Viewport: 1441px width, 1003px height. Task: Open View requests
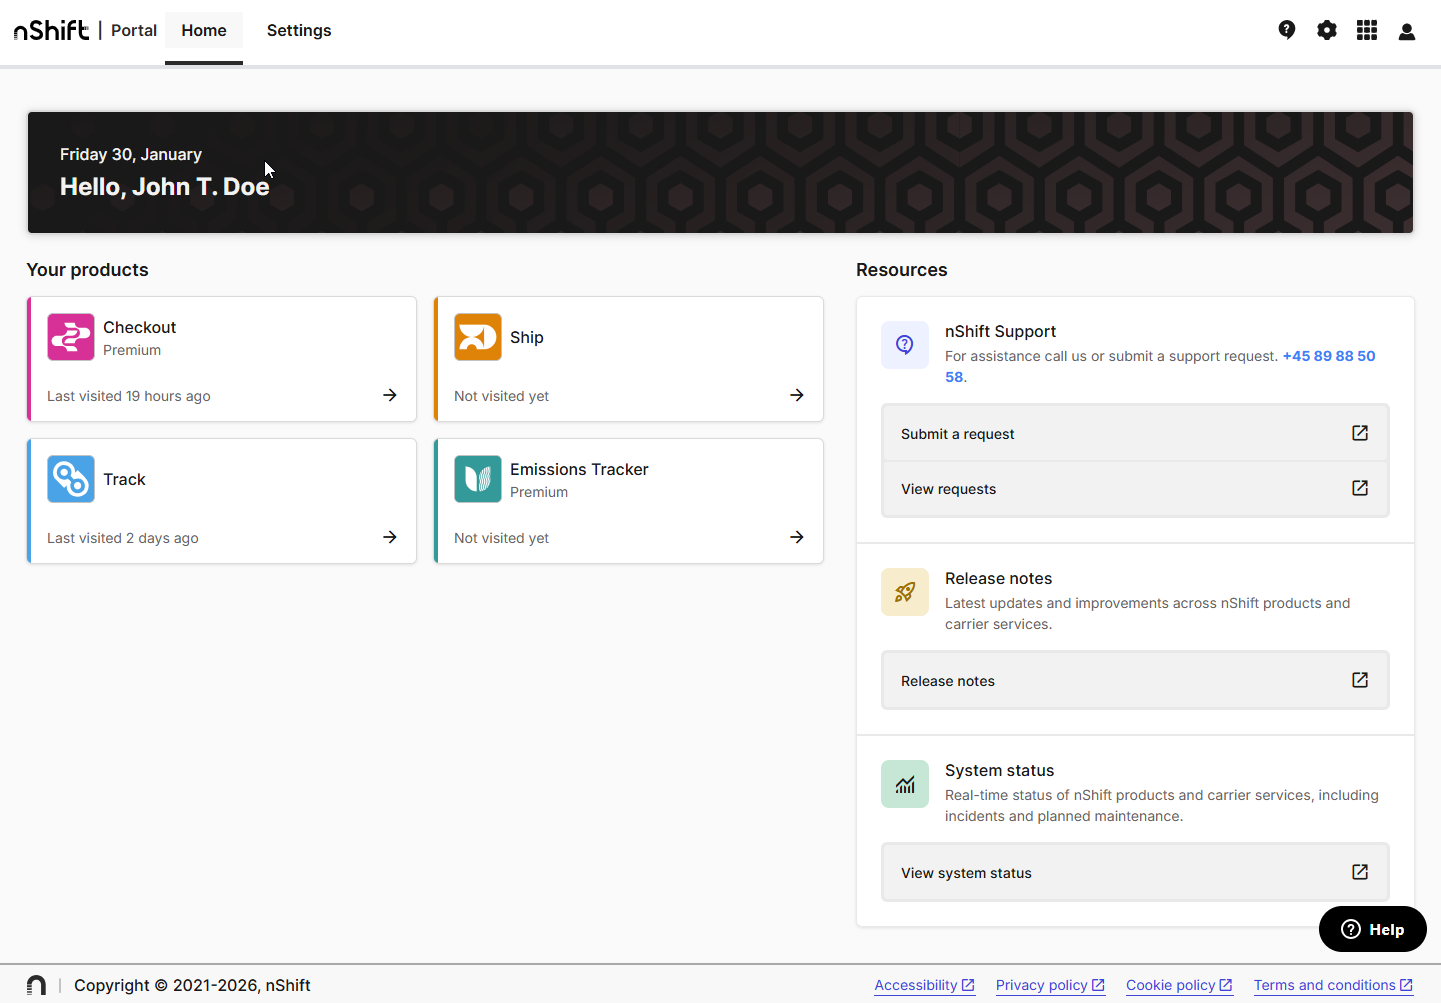point(1135,489)
